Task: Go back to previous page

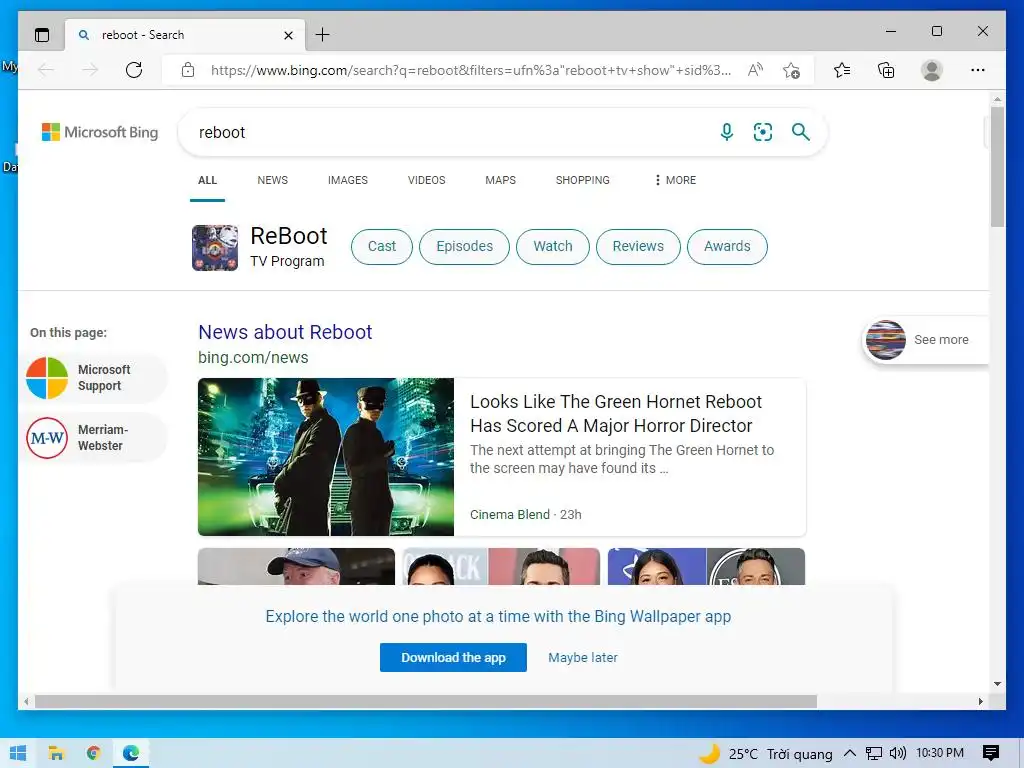Action: [x=46, y=70]
